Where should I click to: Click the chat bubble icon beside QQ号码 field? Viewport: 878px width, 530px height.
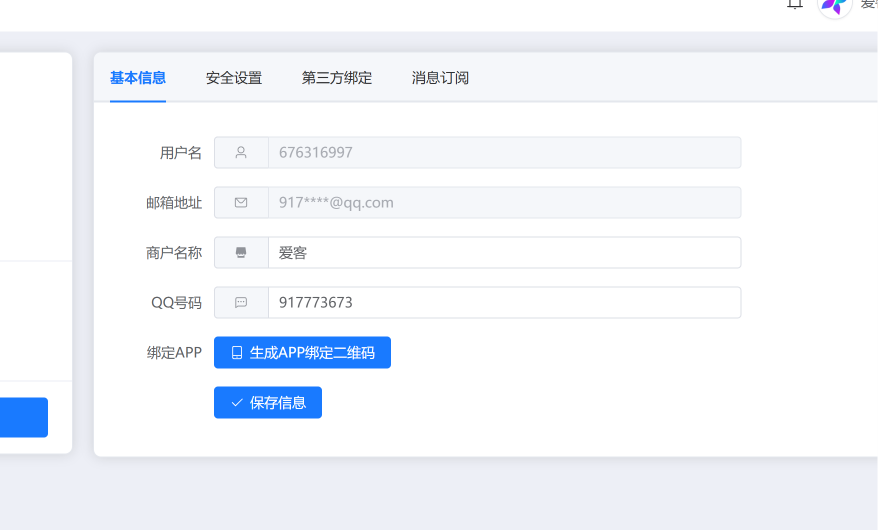(241, 303)
